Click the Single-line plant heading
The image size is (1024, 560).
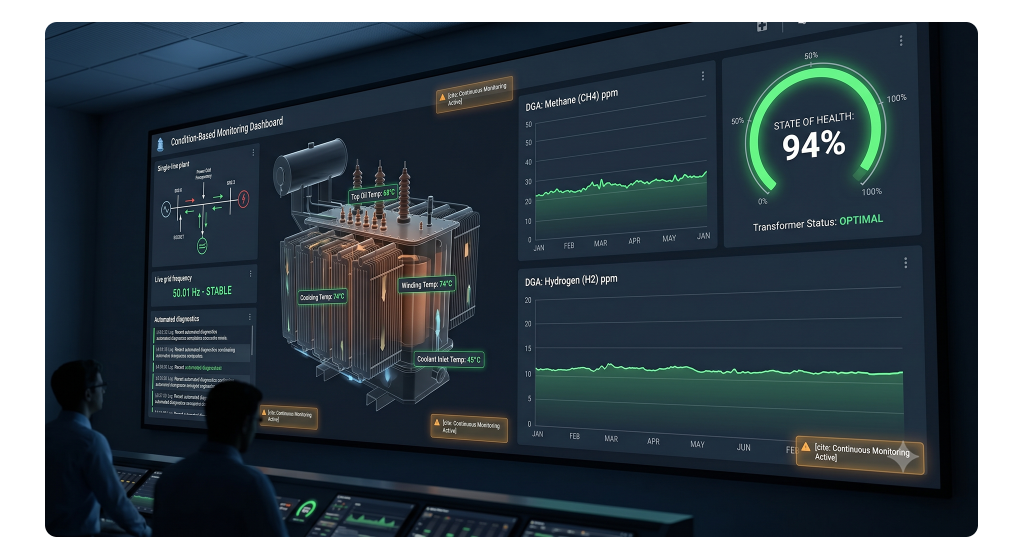(x=173, y=166)
